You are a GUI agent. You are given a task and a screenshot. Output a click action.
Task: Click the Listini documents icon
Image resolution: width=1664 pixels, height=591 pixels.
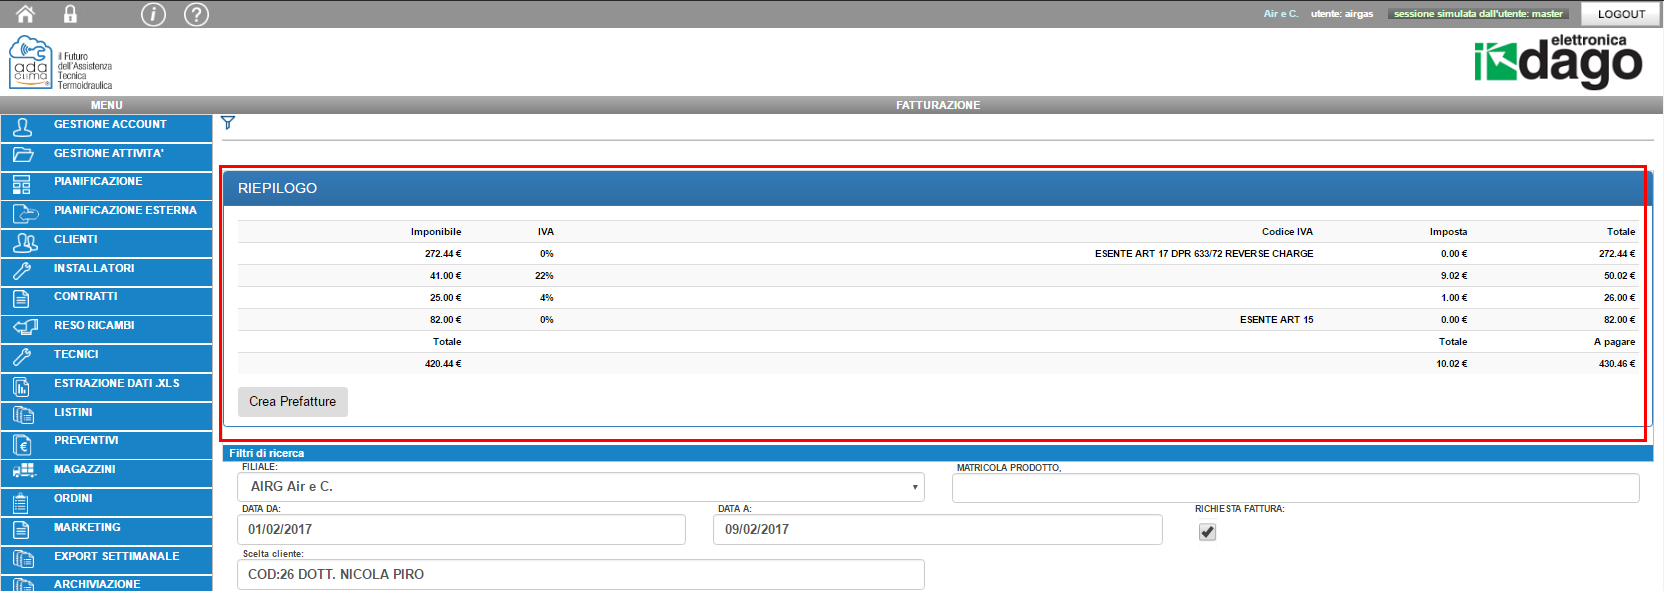(x=23, y=415)
